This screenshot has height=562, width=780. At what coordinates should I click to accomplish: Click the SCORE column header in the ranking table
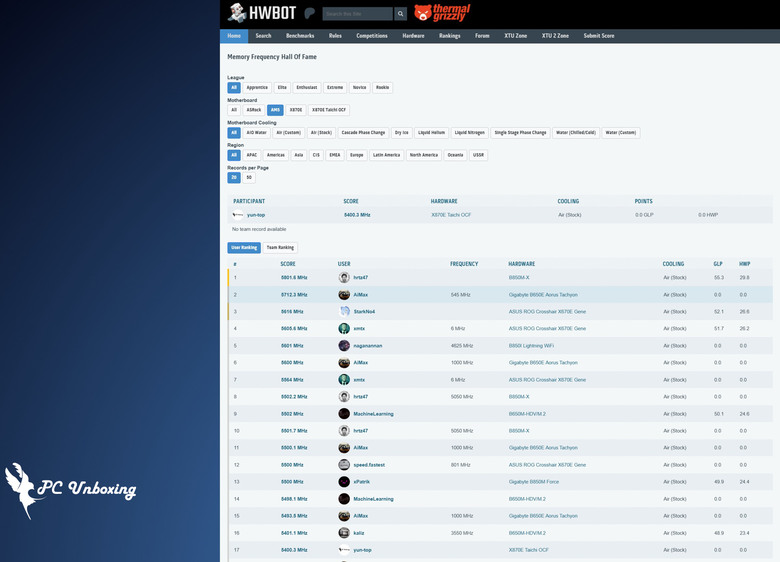pyautogui.click(x=288, y=264)
